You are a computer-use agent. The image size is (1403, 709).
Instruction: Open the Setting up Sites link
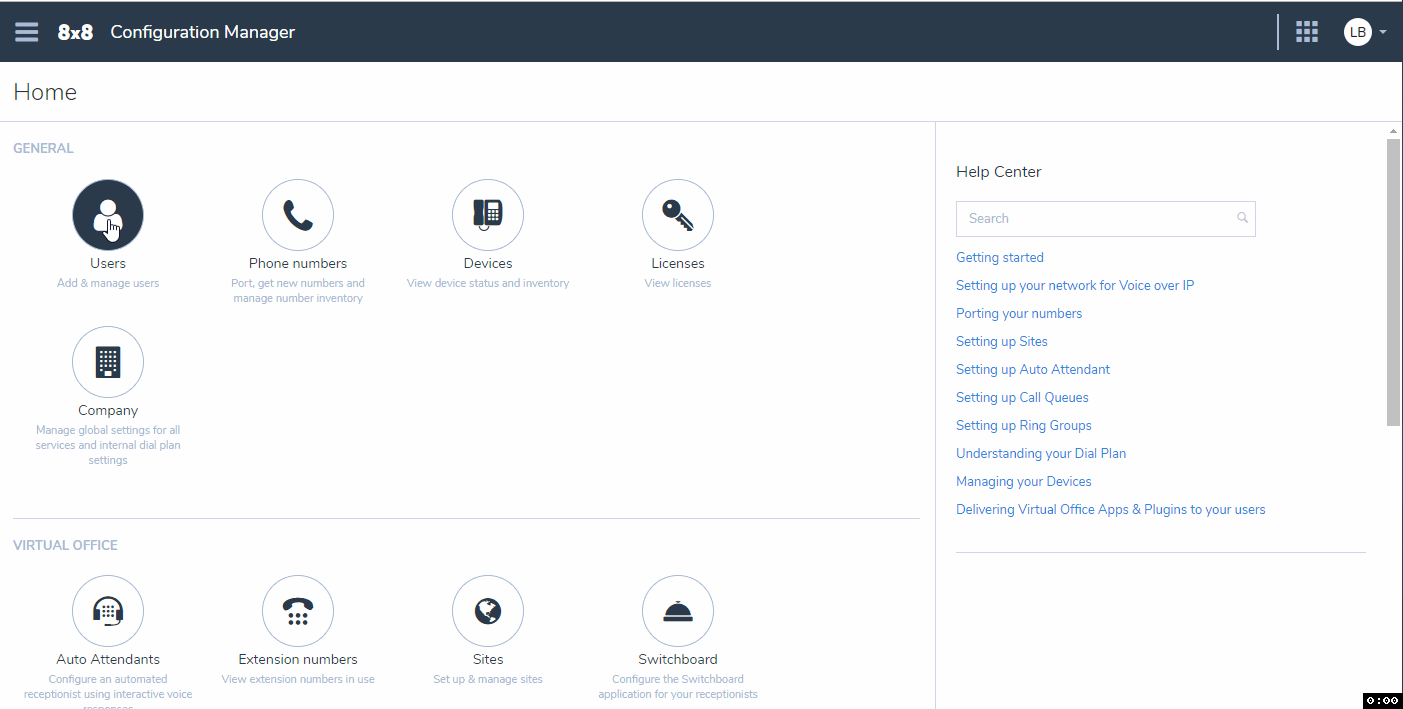1002,341
